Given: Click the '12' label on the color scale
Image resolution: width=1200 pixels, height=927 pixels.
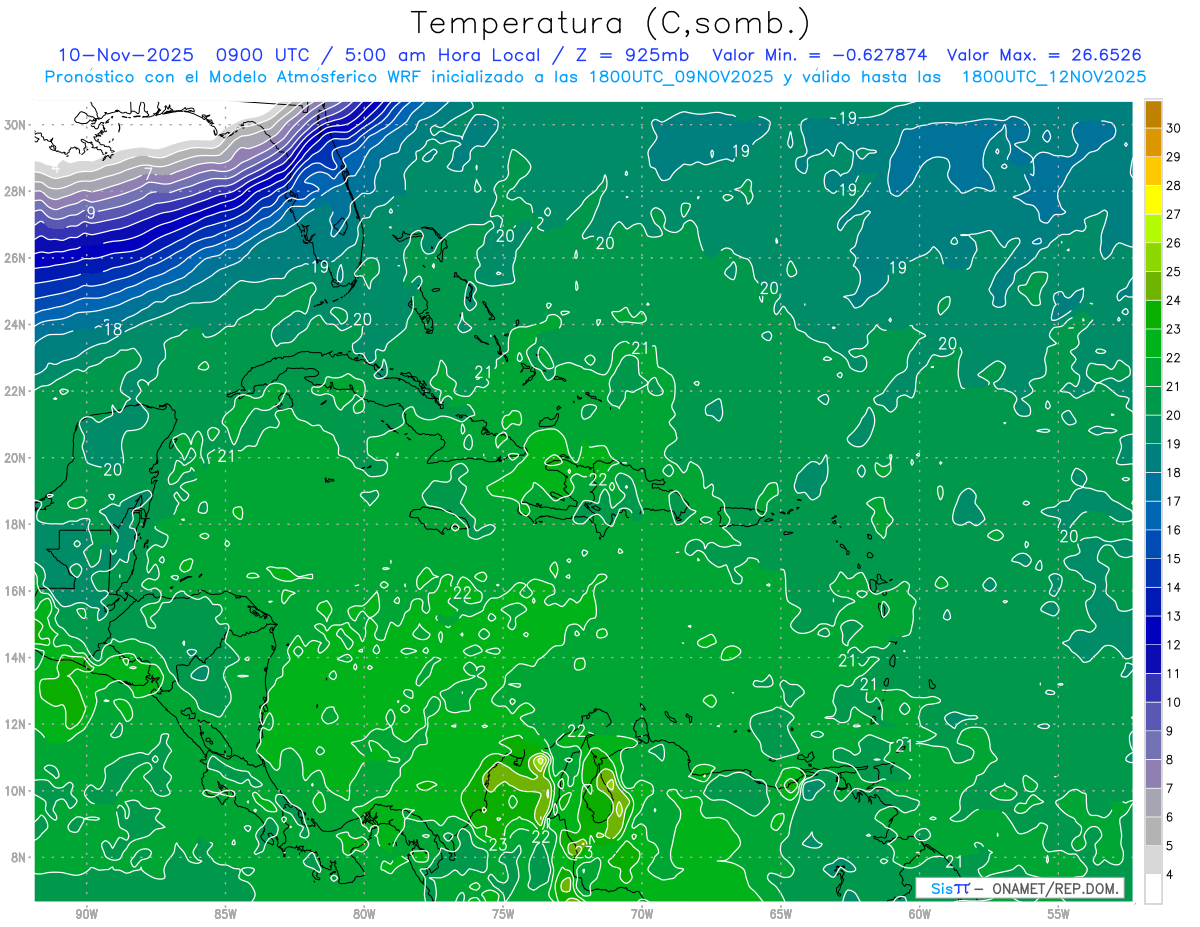Looking at the screenshot, I should click(1173, 645).
